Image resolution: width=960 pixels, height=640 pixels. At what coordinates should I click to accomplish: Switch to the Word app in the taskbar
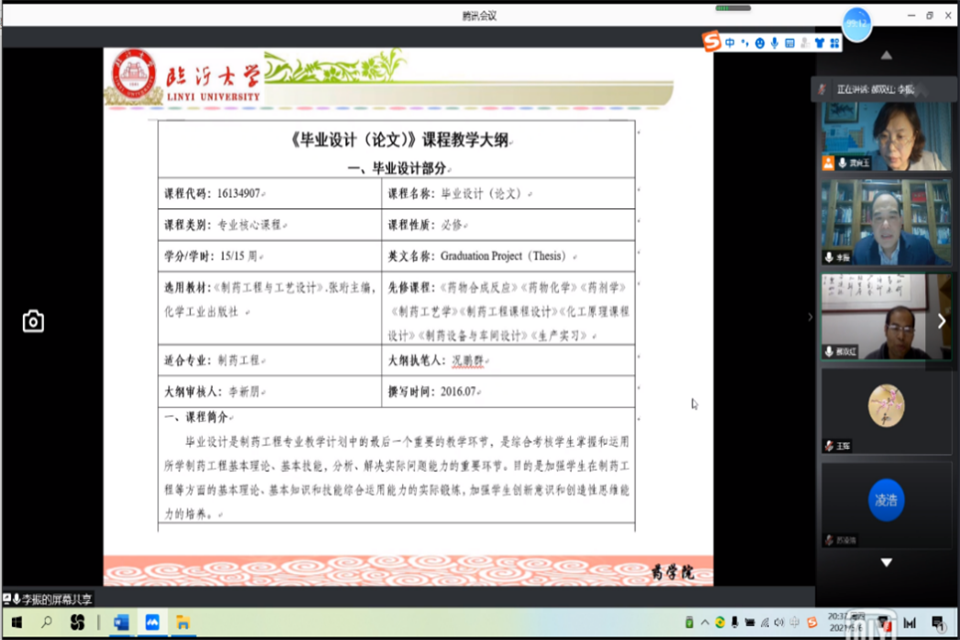[x=121, y=623]
